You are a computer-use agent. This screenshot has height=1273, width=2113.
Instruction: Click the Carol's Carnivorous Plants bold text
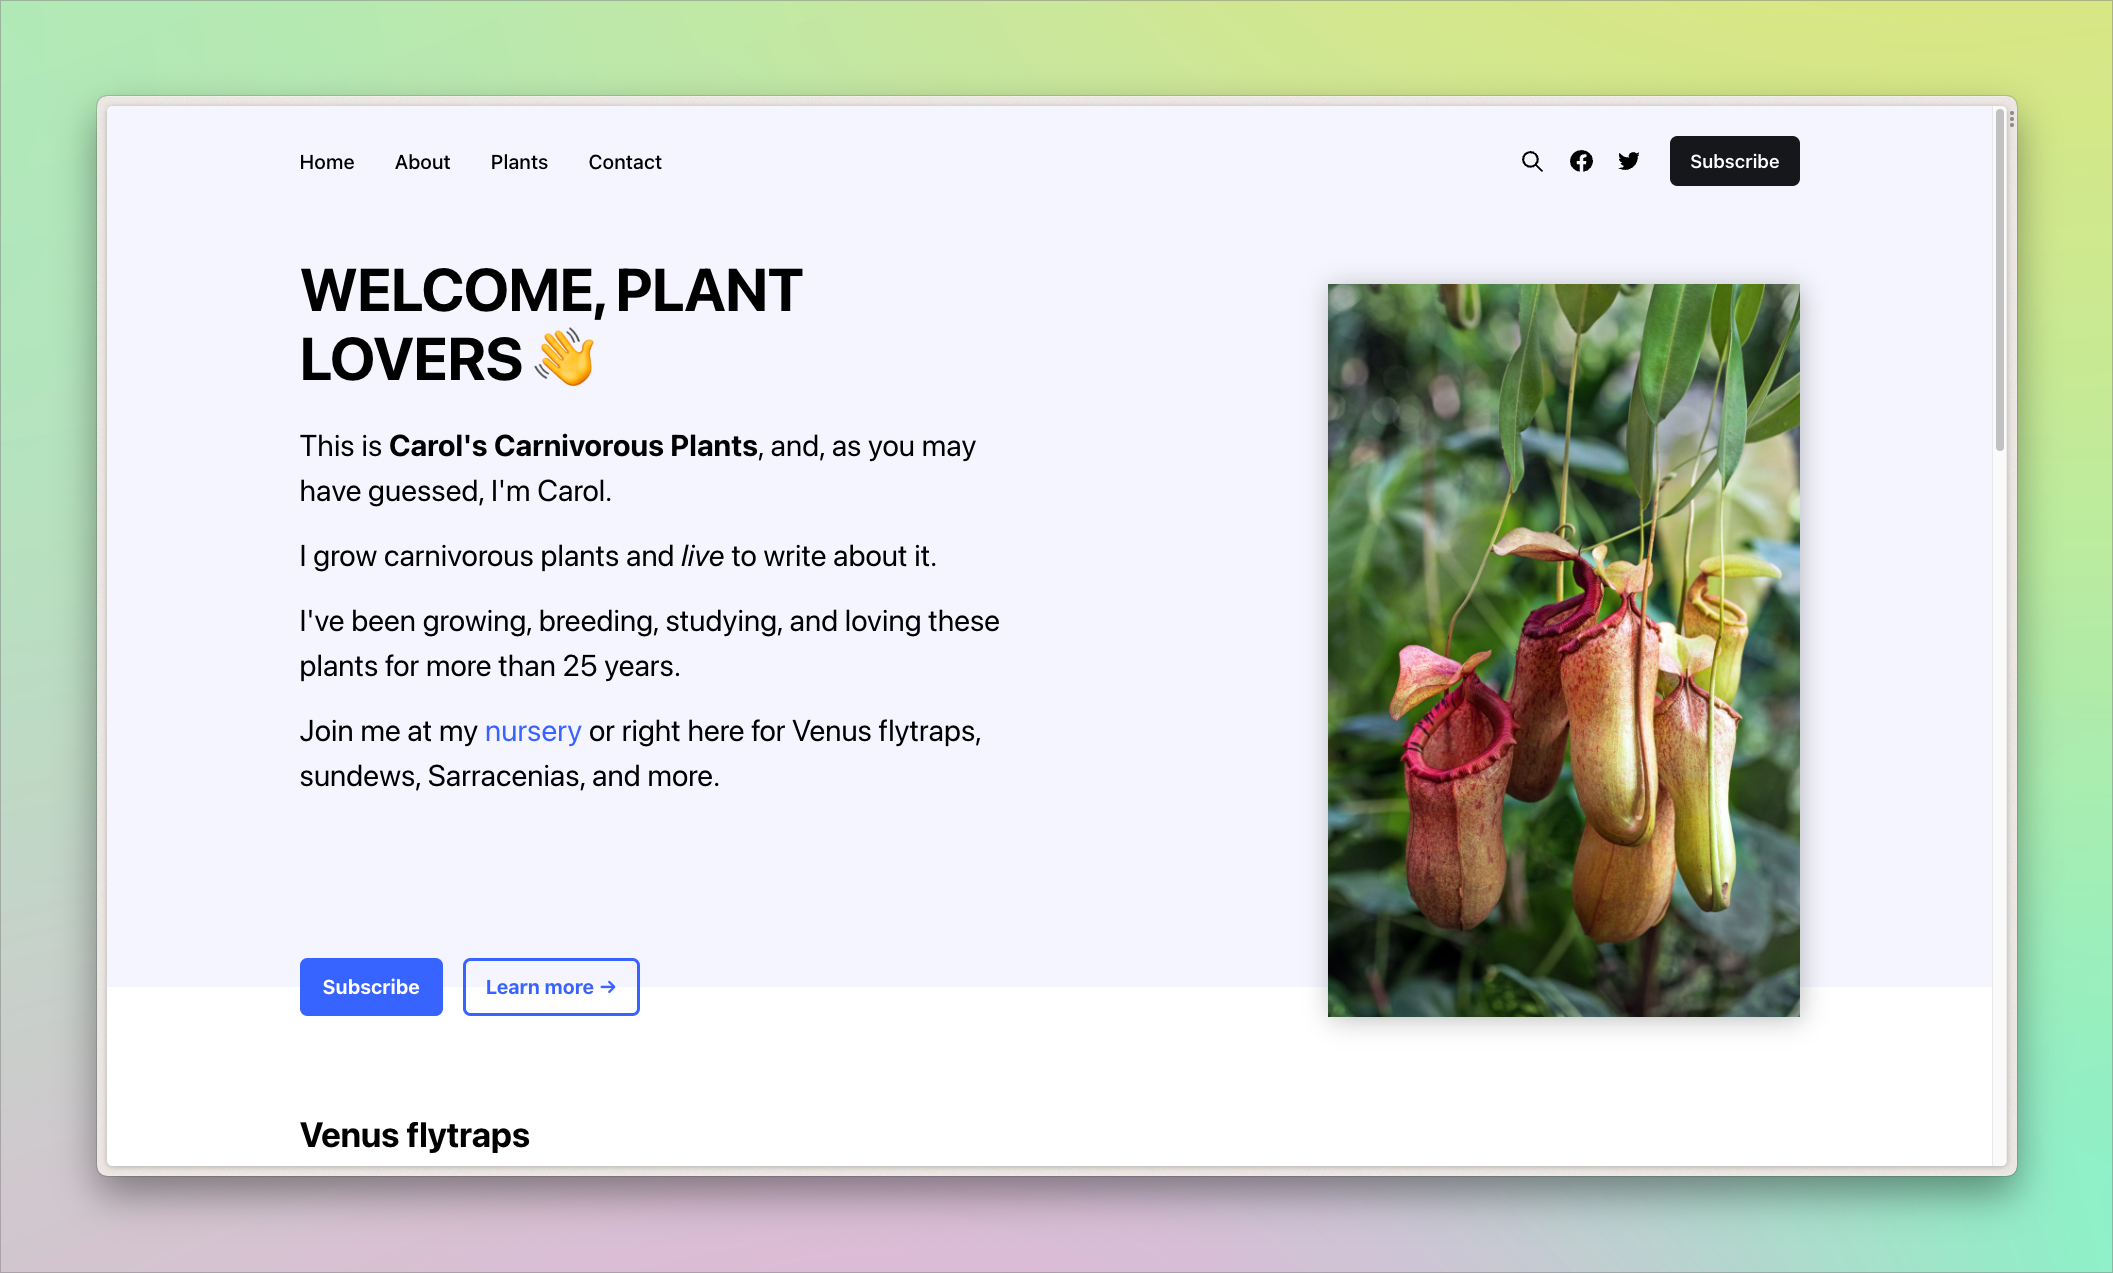tap(572, 446)
